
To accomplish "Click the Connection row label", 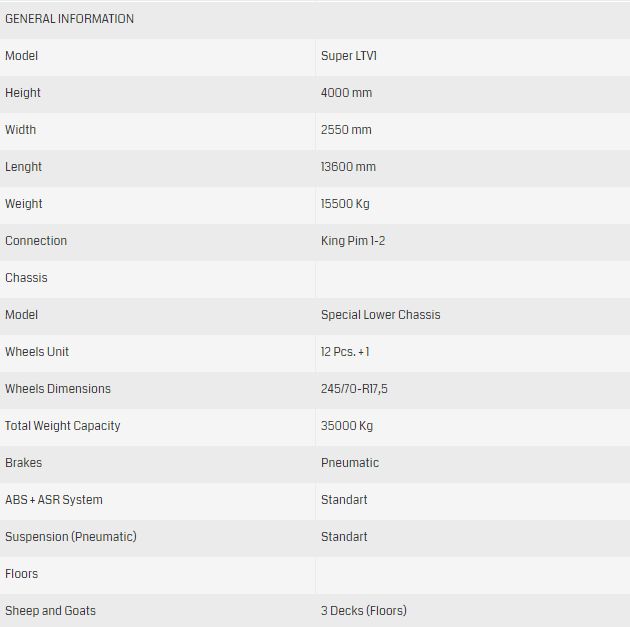I will [x=36, y=241].
